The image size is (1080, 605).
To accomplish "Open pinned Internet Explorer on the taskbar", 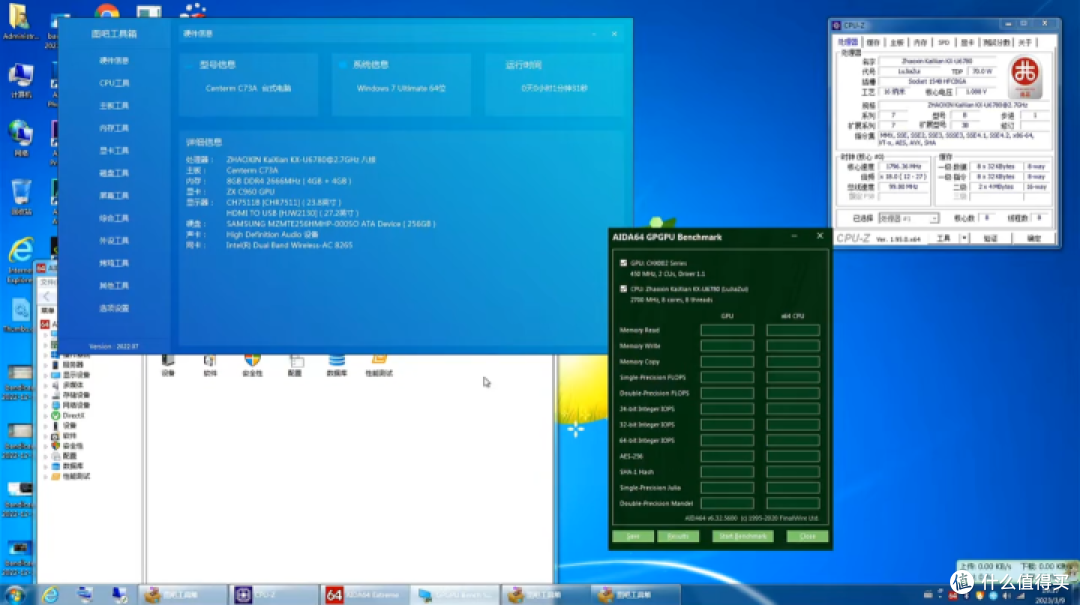I will coord(50,595).
